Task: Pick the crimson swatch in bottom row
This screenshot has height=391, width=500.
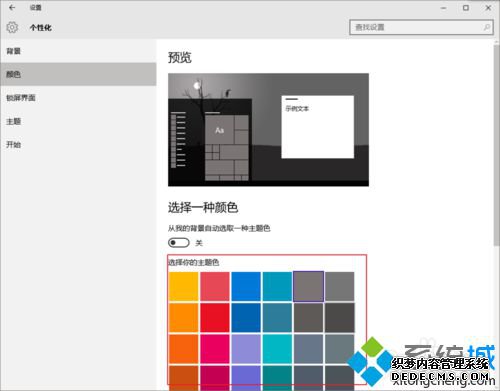Action: (x=215, y=378)
